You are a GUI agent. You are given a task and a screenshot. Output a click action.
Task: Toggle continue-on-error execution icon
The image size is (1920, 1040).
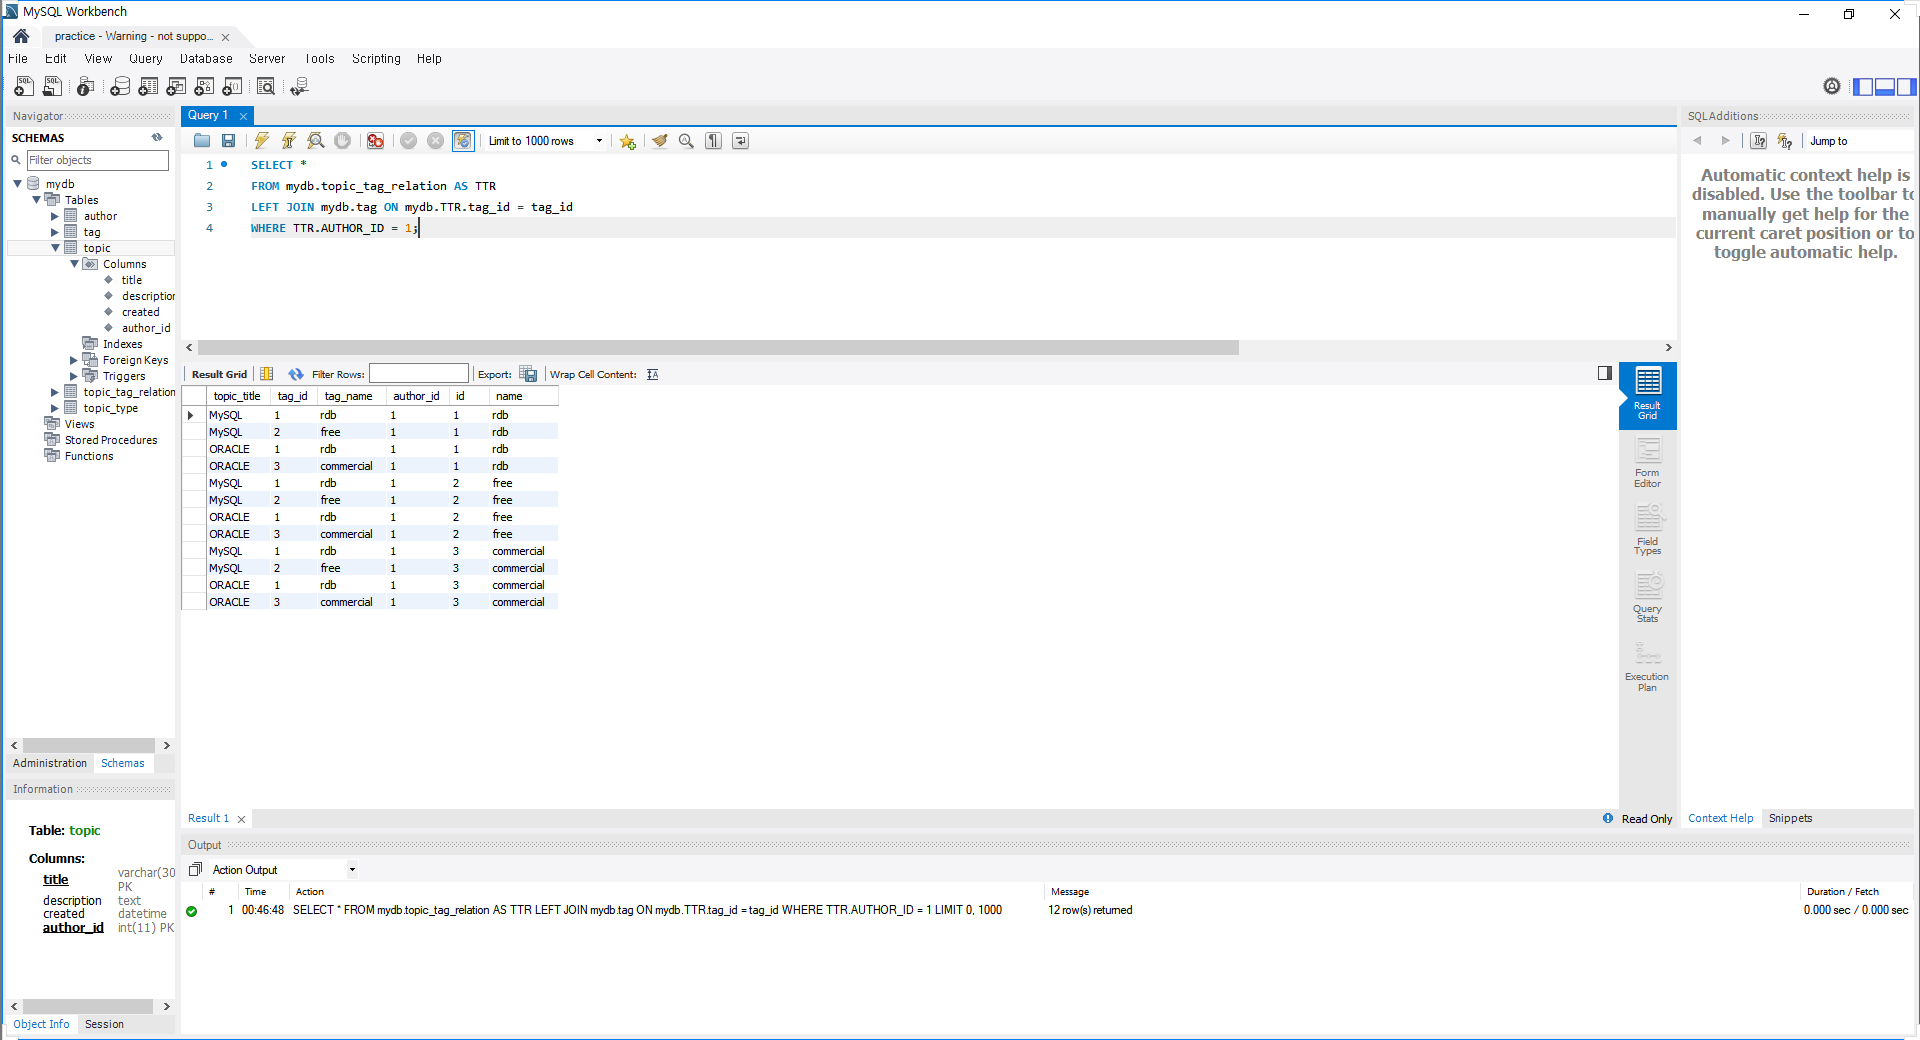(x=375, y=141)
